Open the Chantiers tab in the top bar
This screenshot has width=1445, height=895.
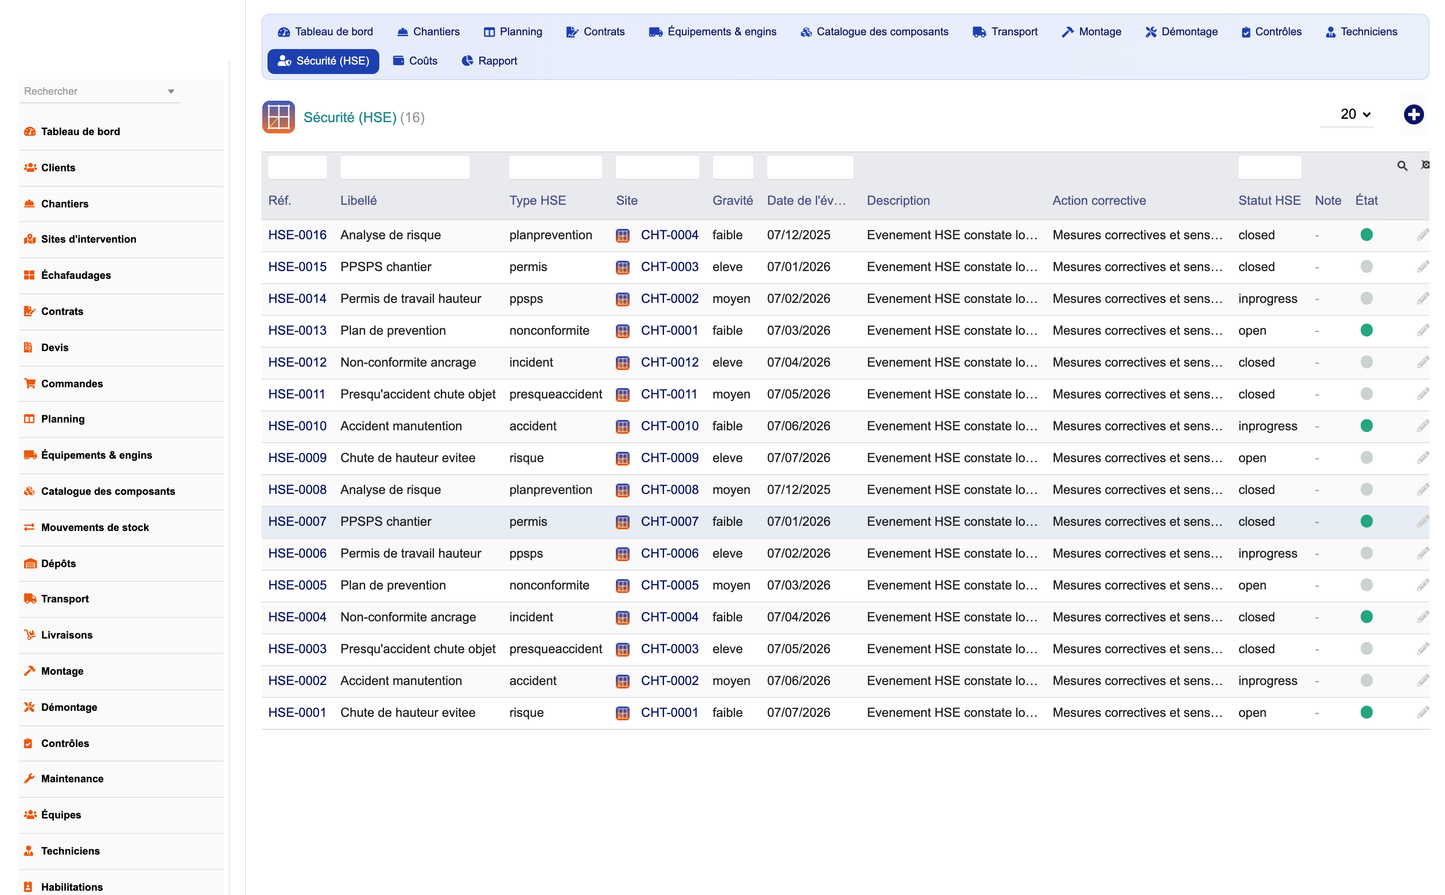[428, 32]
